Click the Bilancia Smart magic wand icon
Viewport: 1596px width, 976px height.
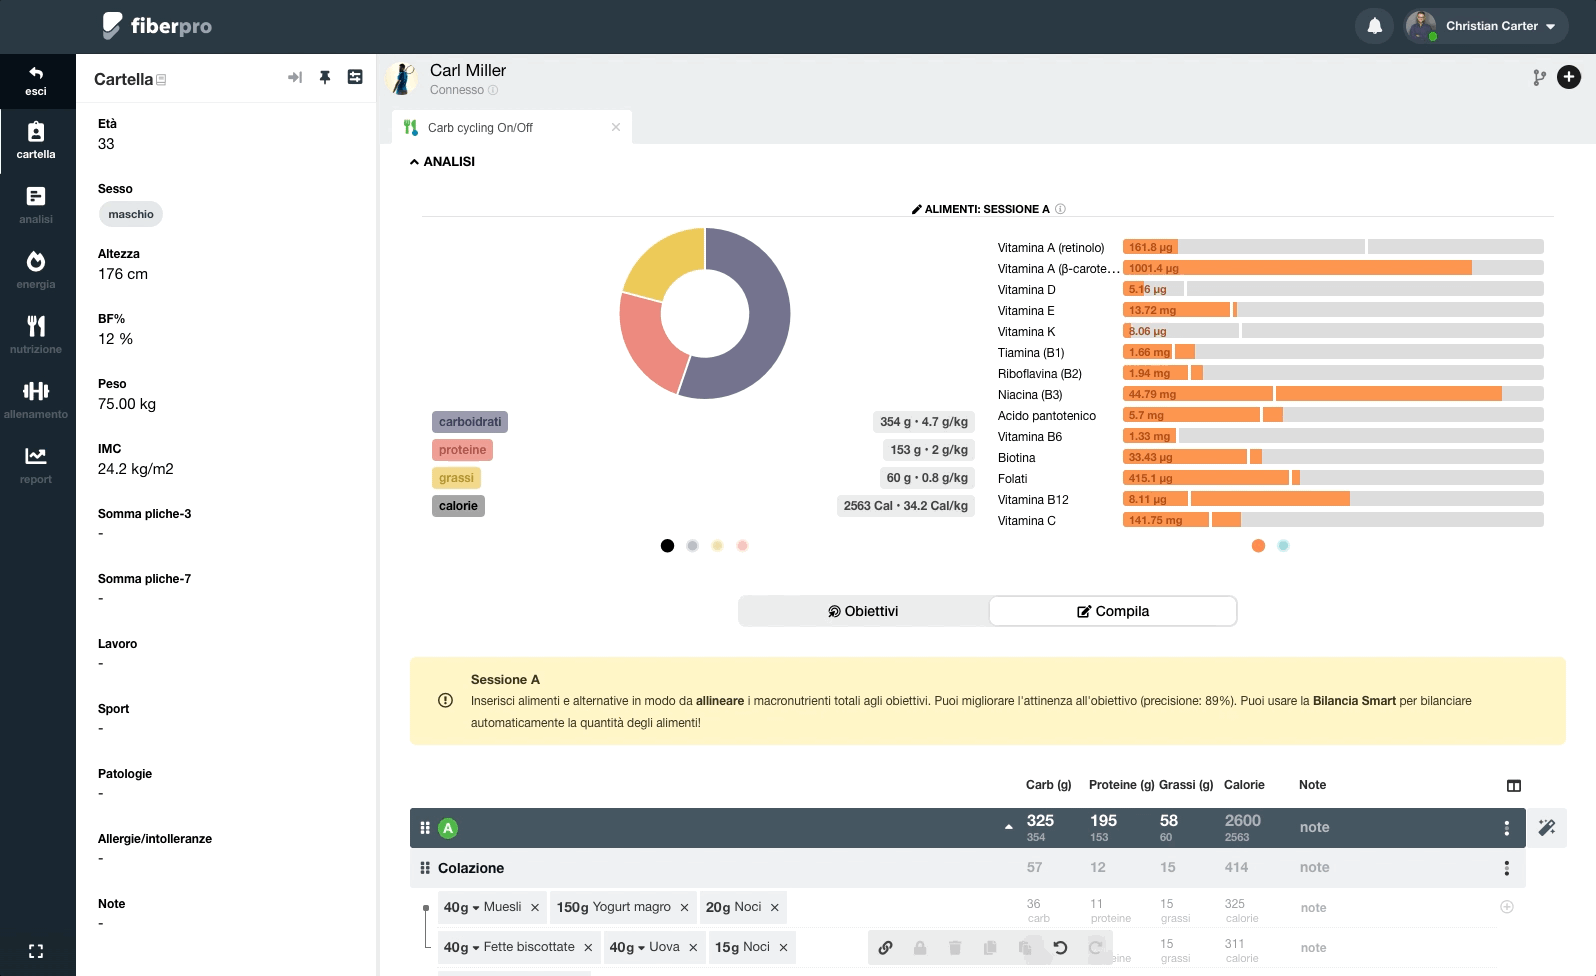[1547, 827]
